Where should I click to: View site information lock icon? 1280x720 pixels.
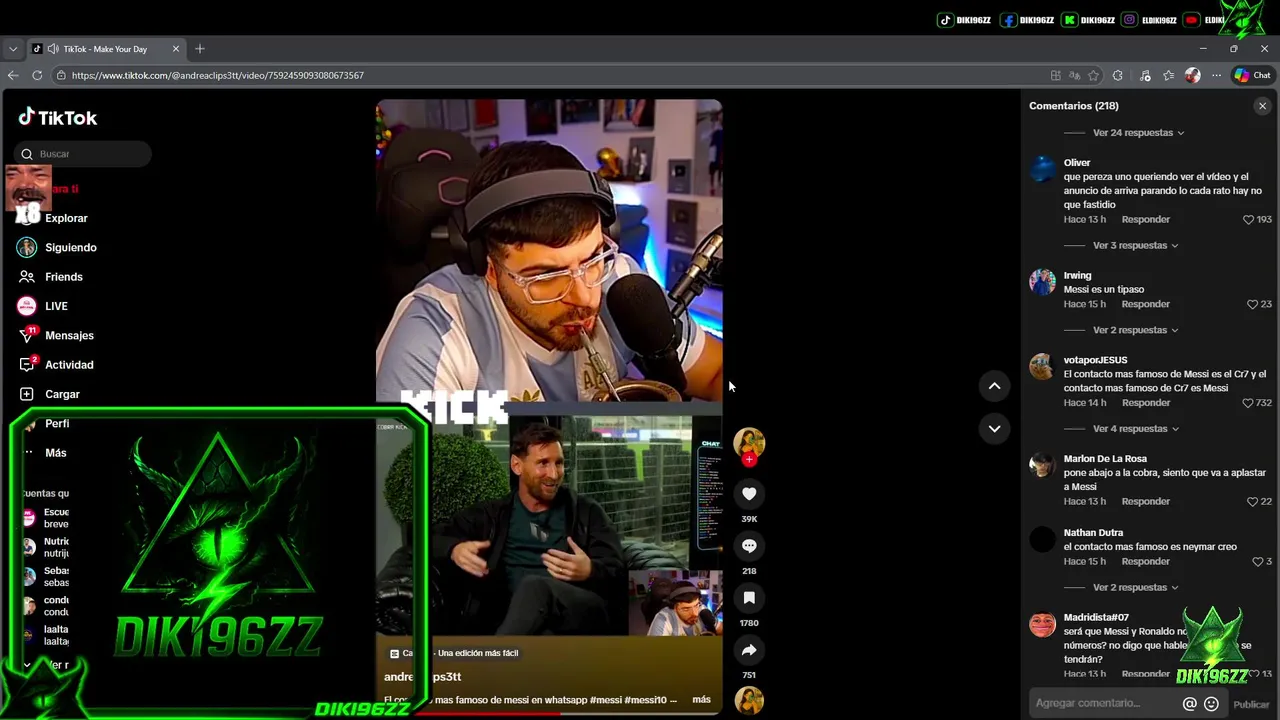tap(61, 75)
